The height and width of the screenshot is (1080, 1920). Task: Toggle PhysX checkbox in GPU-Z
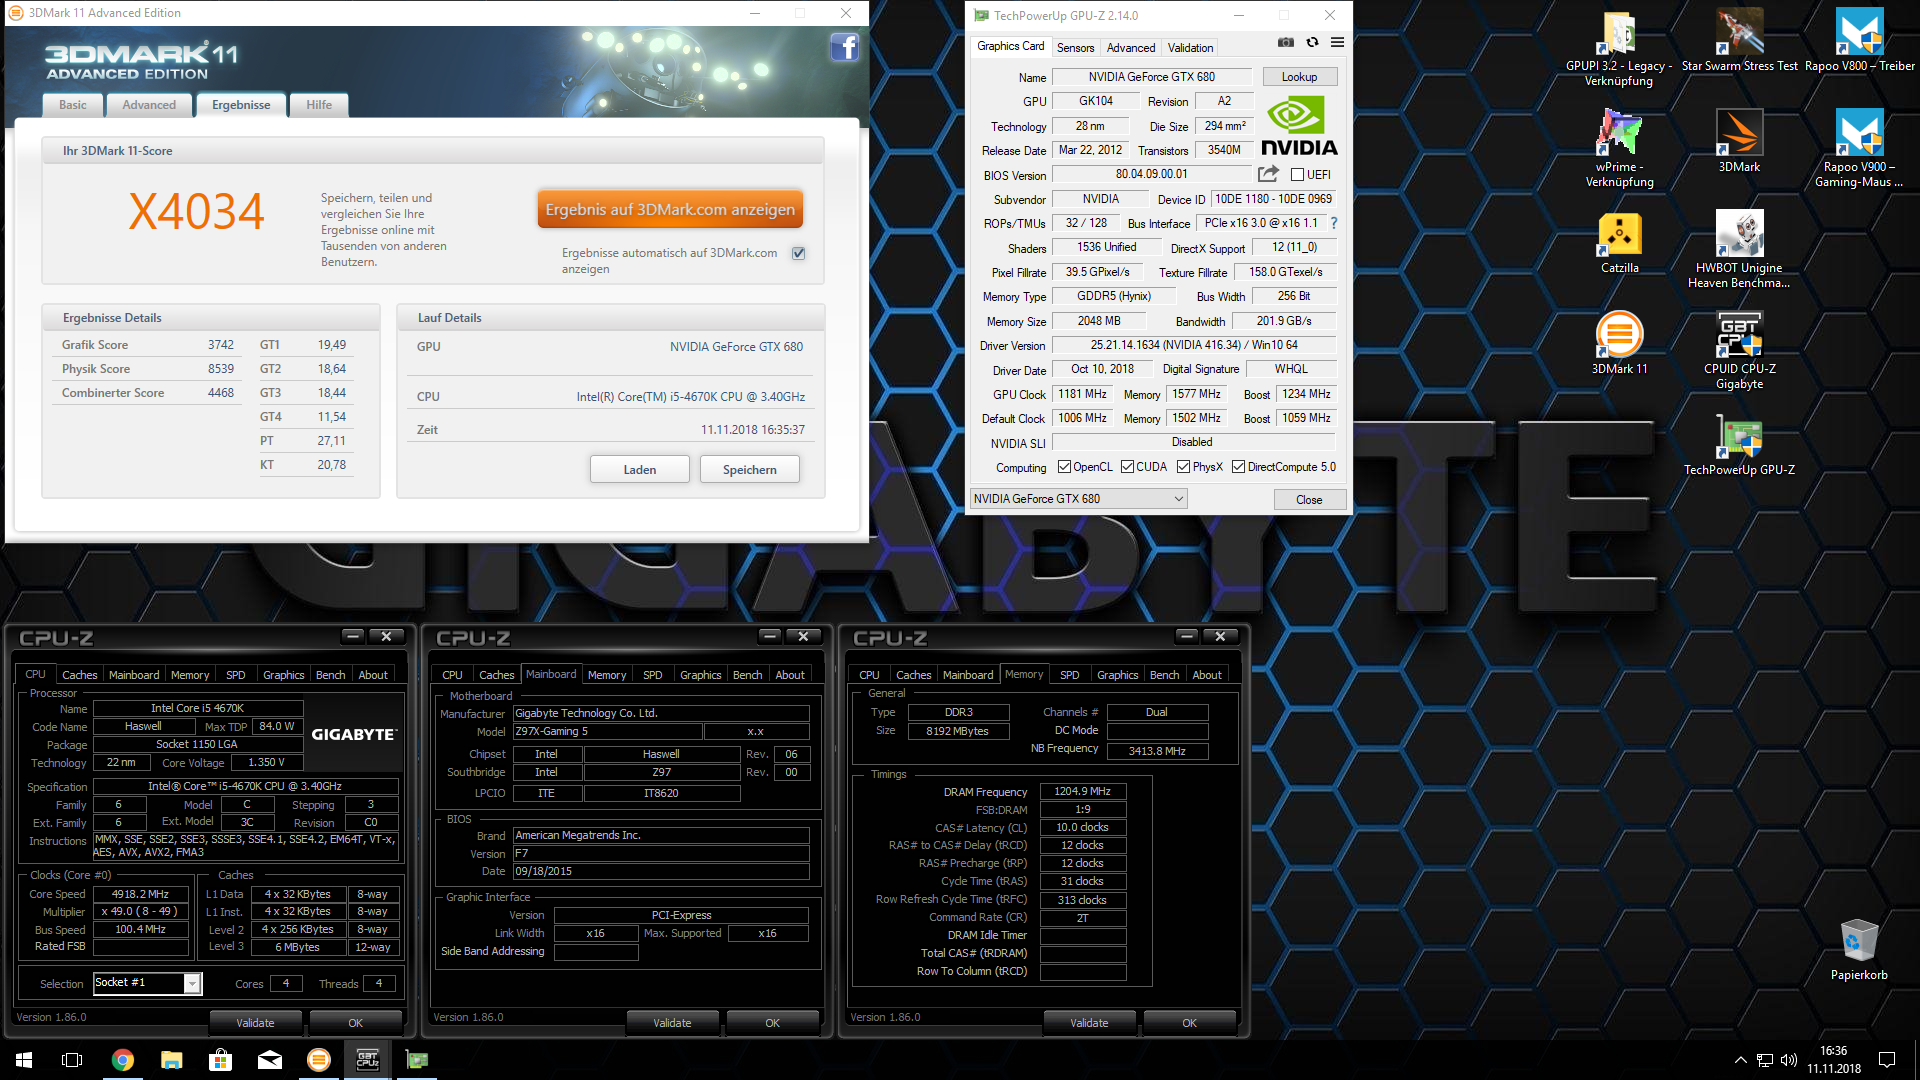pyautogui.click(x=1183, y=467)
